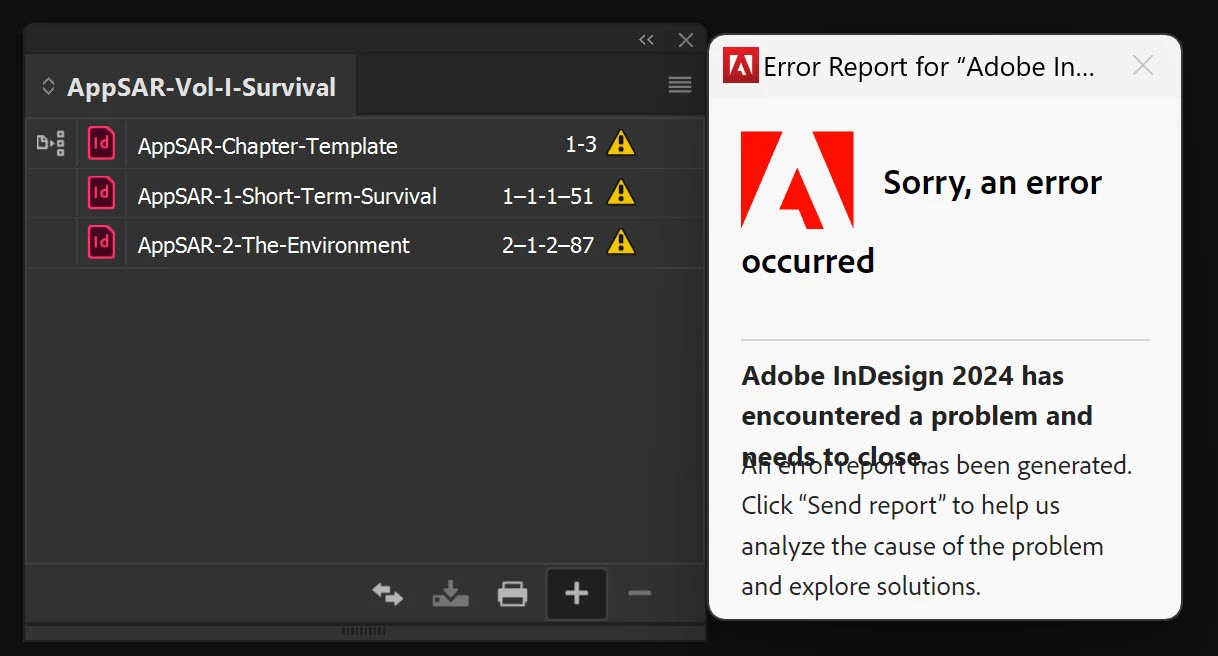This screenshot has width=1218, height=656.
Task: Click warning icon next to AppSAR-Chapter-Template
Action: click(x=621, y=143)
